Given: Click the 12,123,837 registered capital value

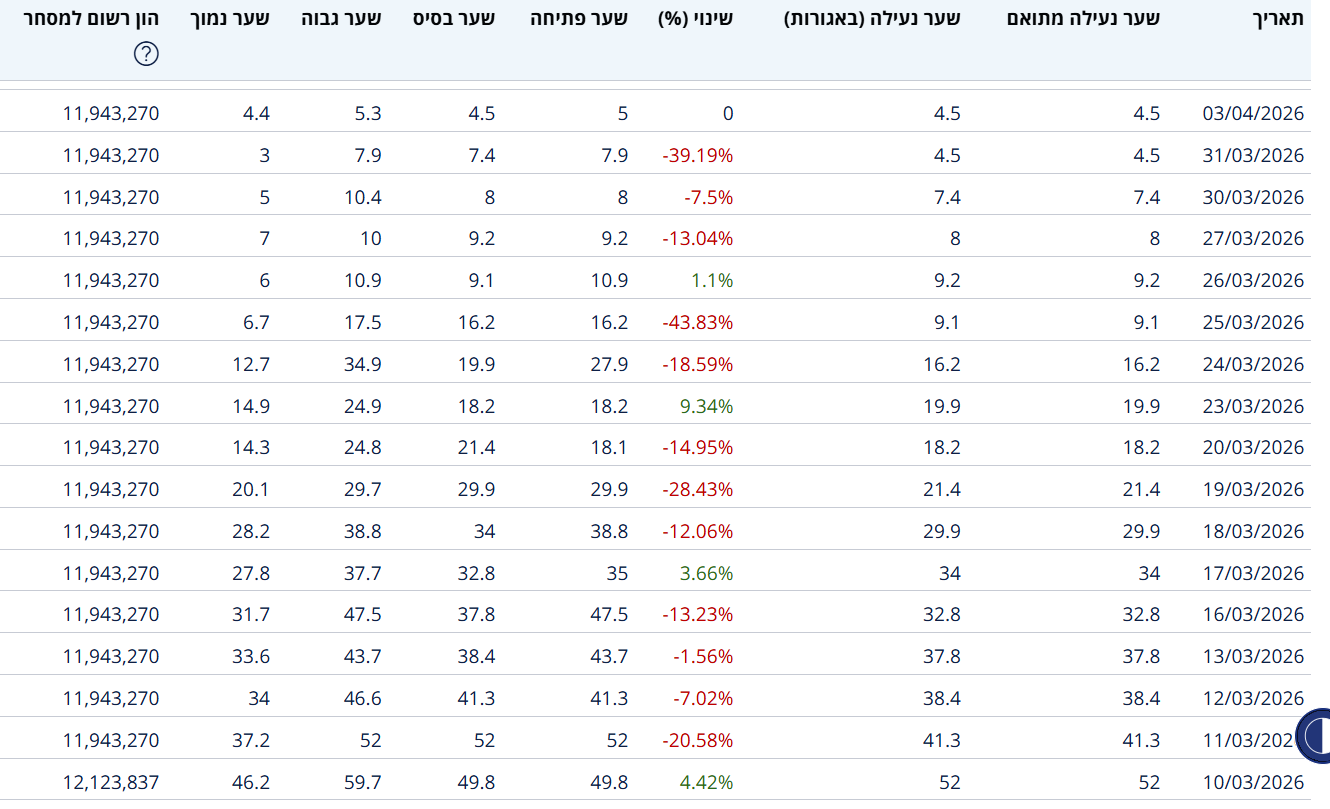Looking at the screenshot, I should click(110, 782).
